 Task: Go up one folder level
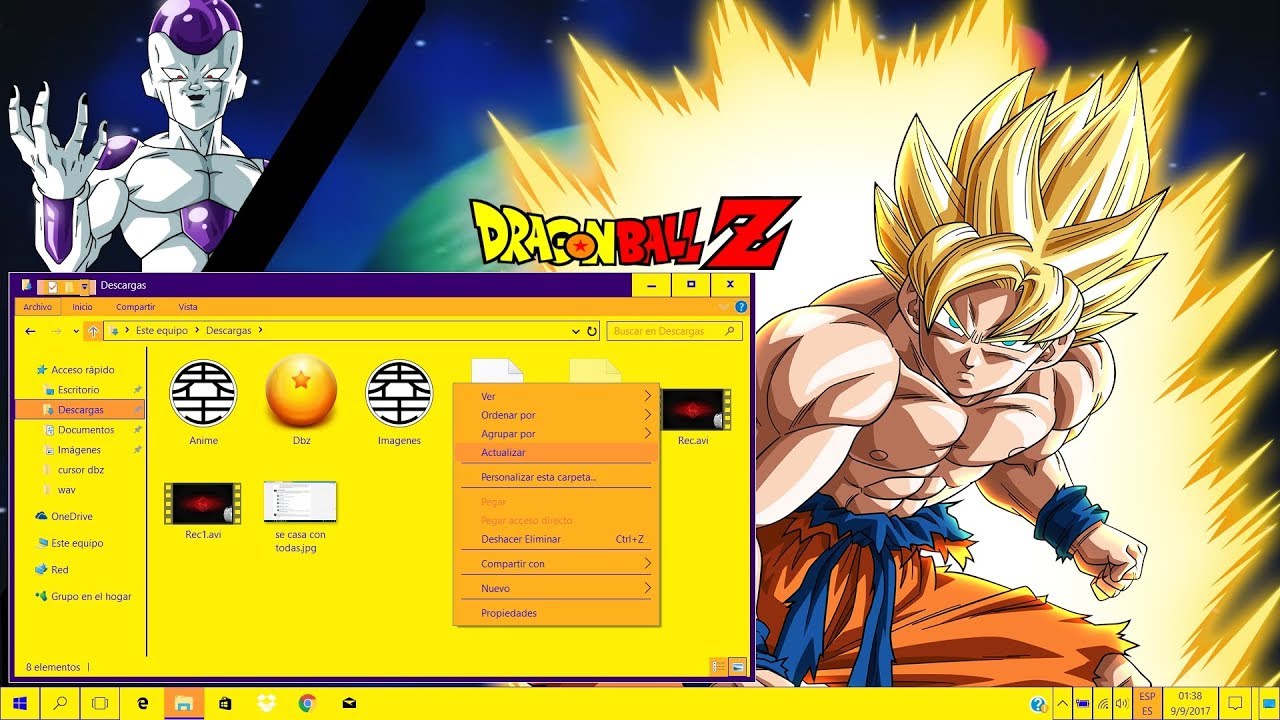pyautogui.click(x=93, y=331)
